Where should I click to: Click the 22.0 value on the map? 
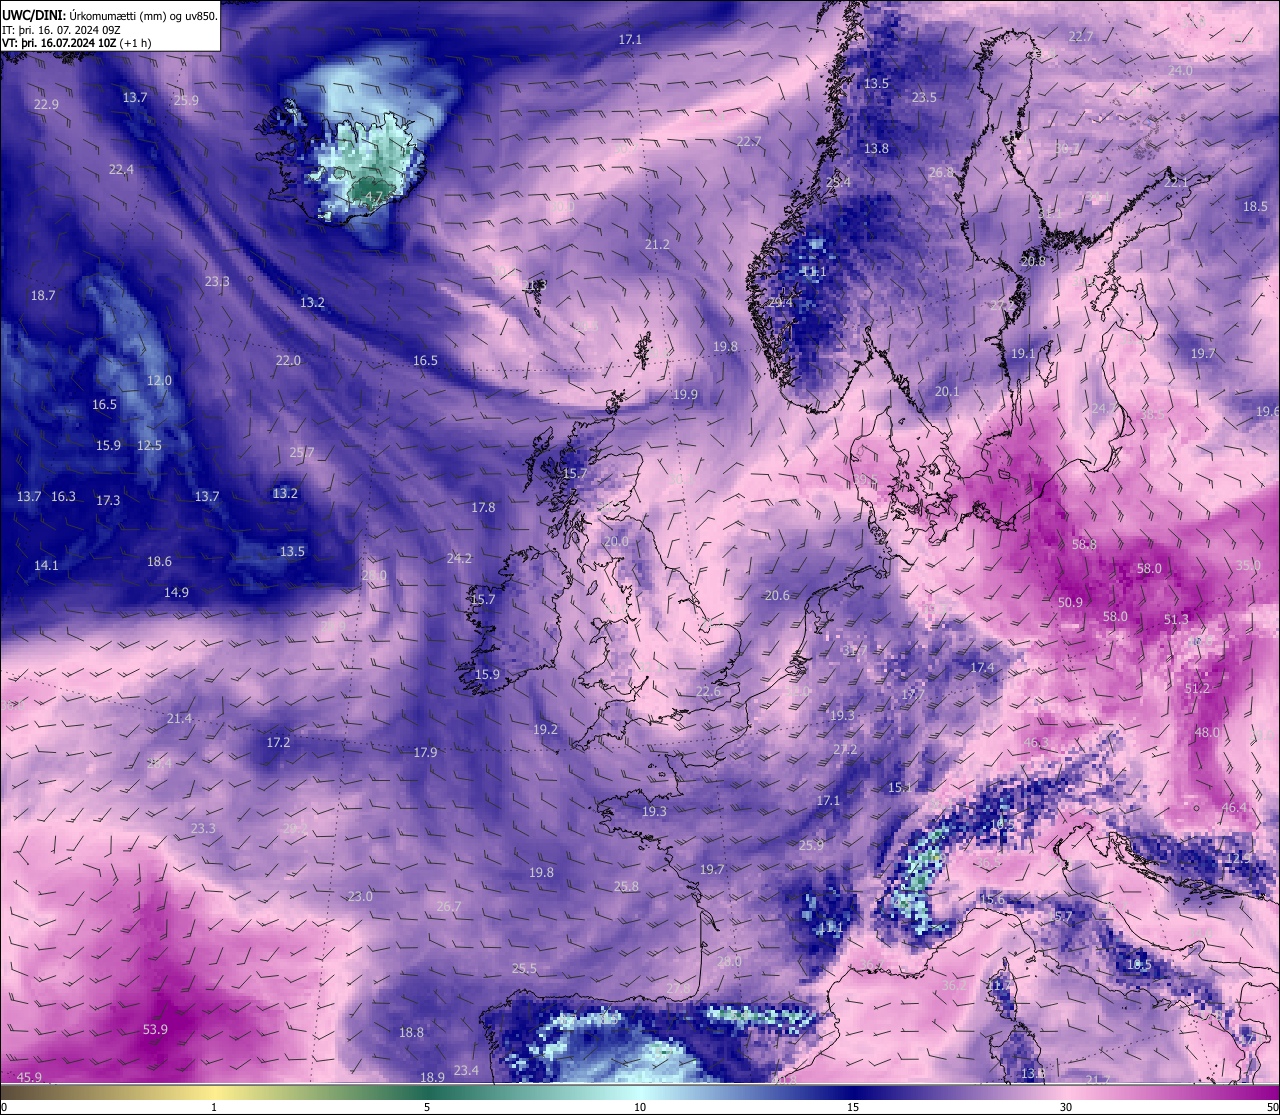[288, 360]
